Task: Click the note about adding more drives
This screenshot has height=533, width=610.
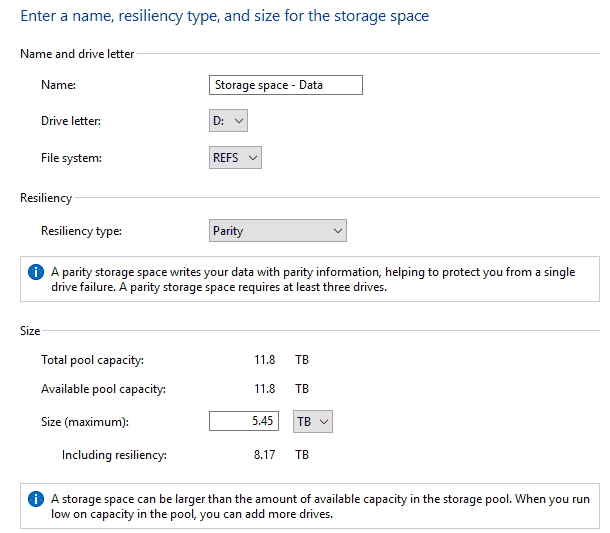Action: pos(321,506)
